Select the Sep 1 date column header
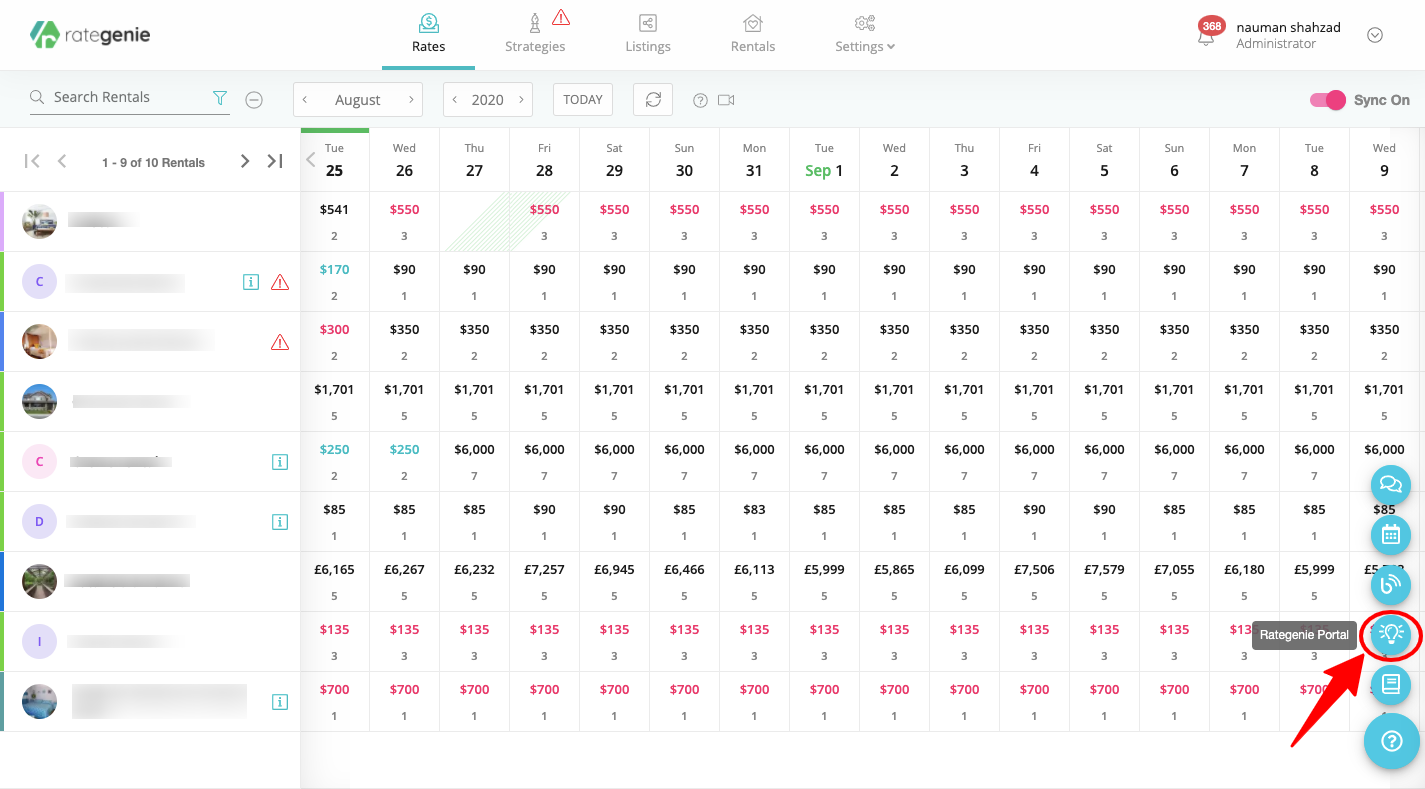This screenshot has height=789, width=1425. coord(824,160)
